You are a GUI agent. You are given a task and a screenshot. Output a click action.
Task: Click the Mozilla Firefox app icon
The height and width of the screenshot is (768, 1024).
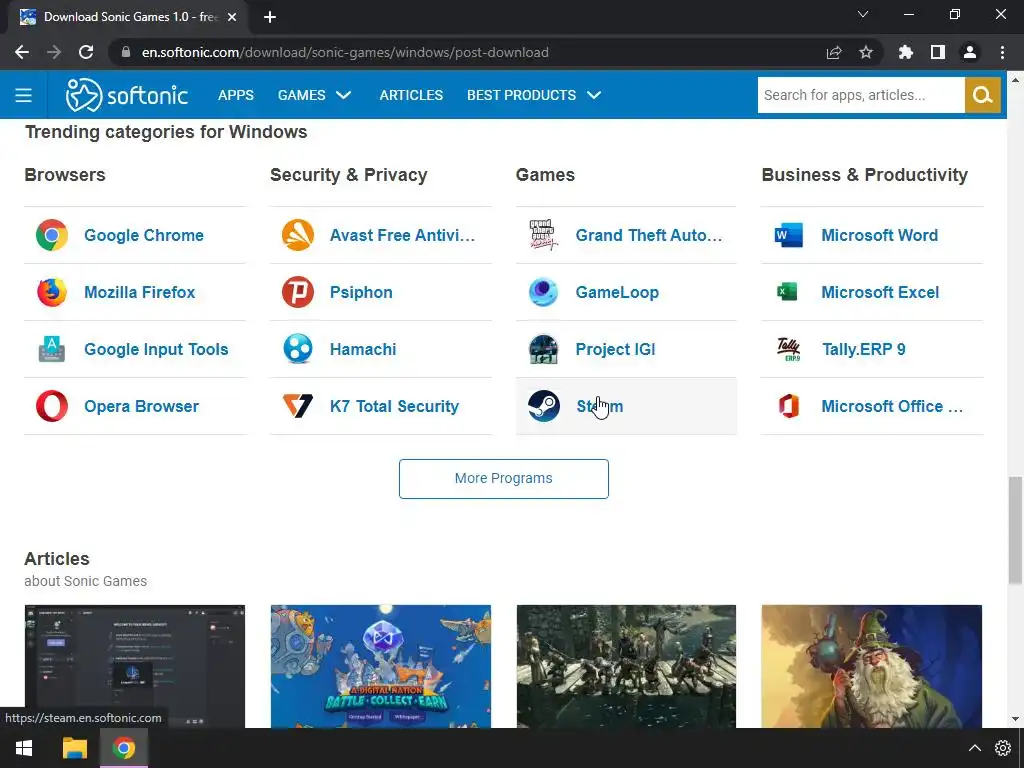pyautogui.click(x=52, y=292)
